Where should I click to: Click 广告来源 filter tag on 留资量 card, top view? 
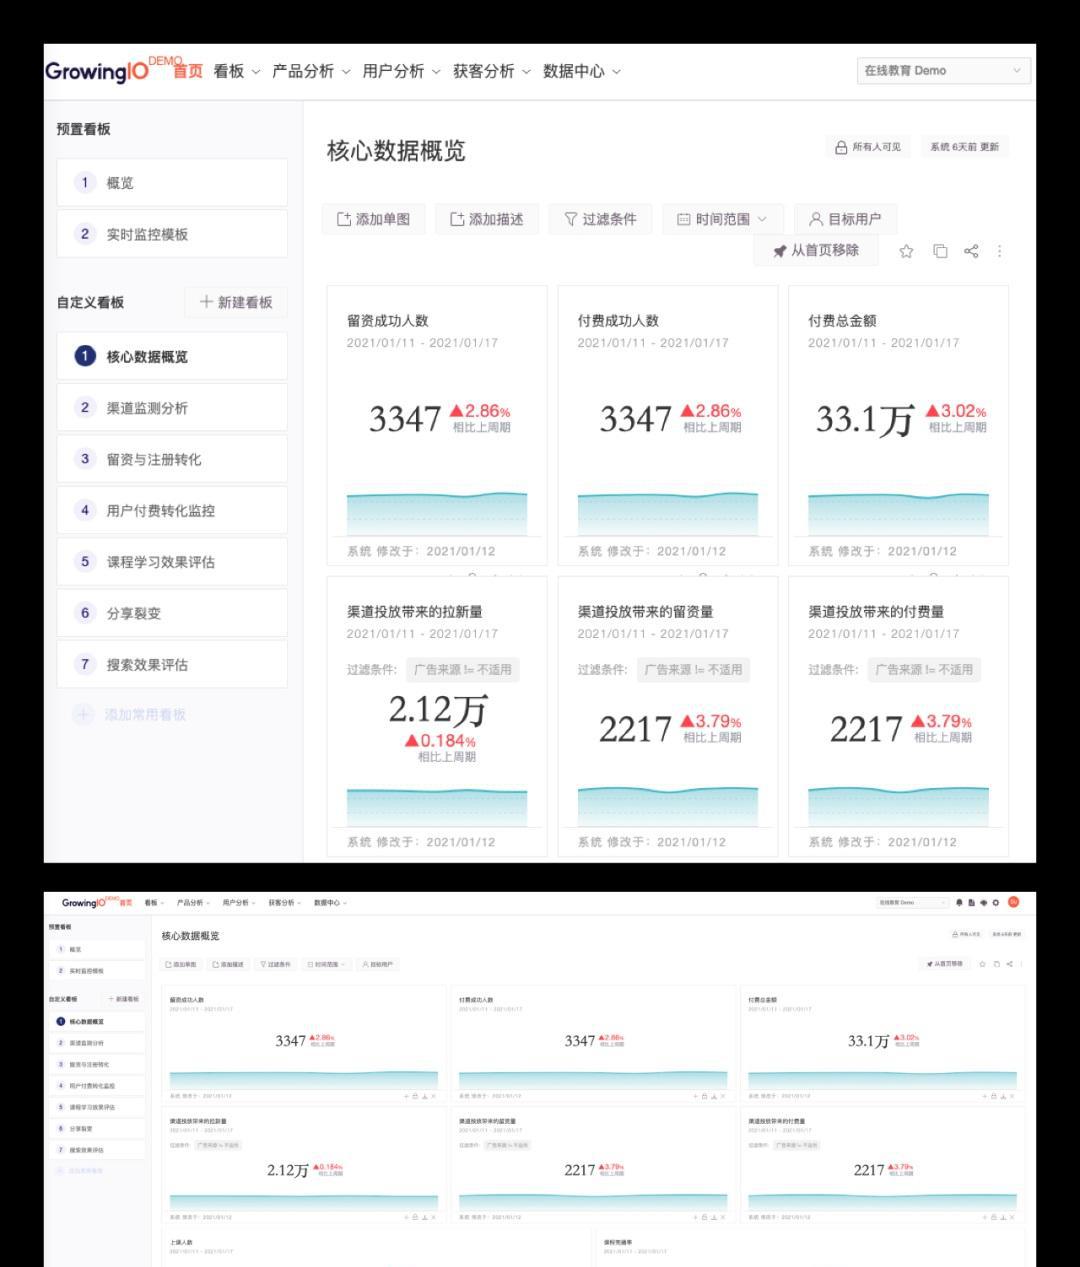click(693, 669)
